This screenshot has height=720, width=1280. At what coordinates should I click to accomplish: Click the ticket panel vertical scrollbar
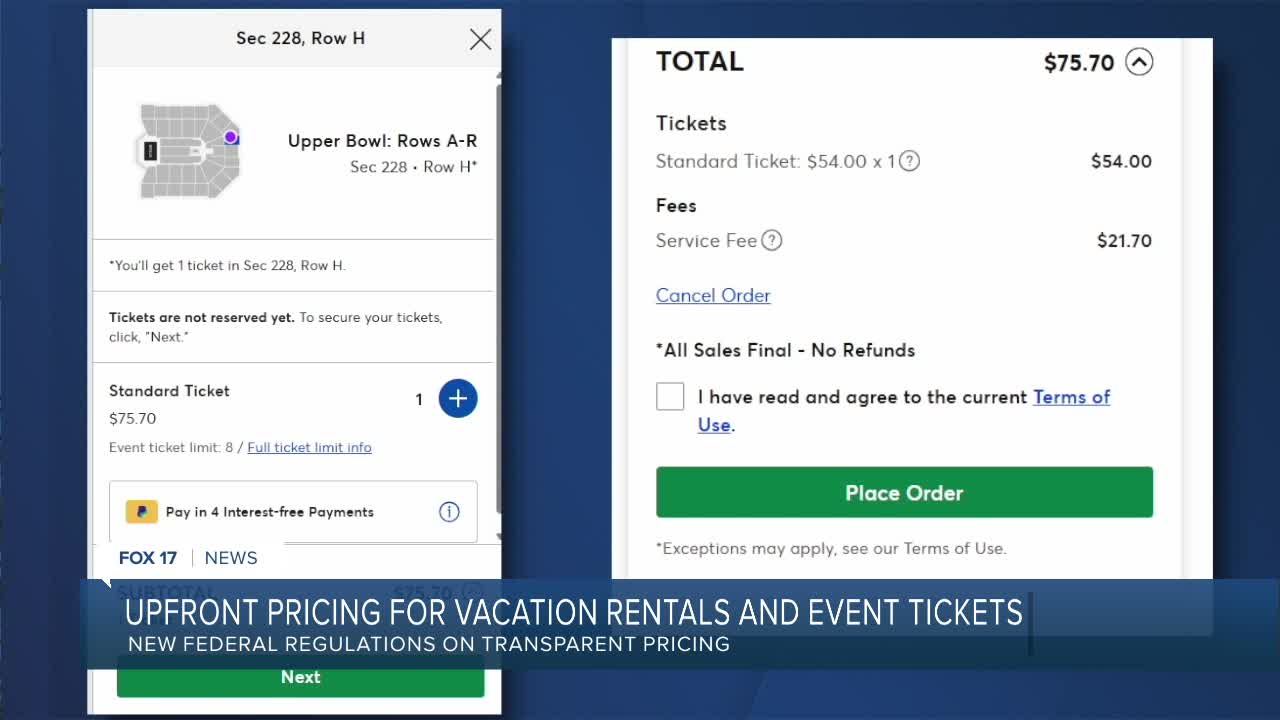[x=497, y=300]
